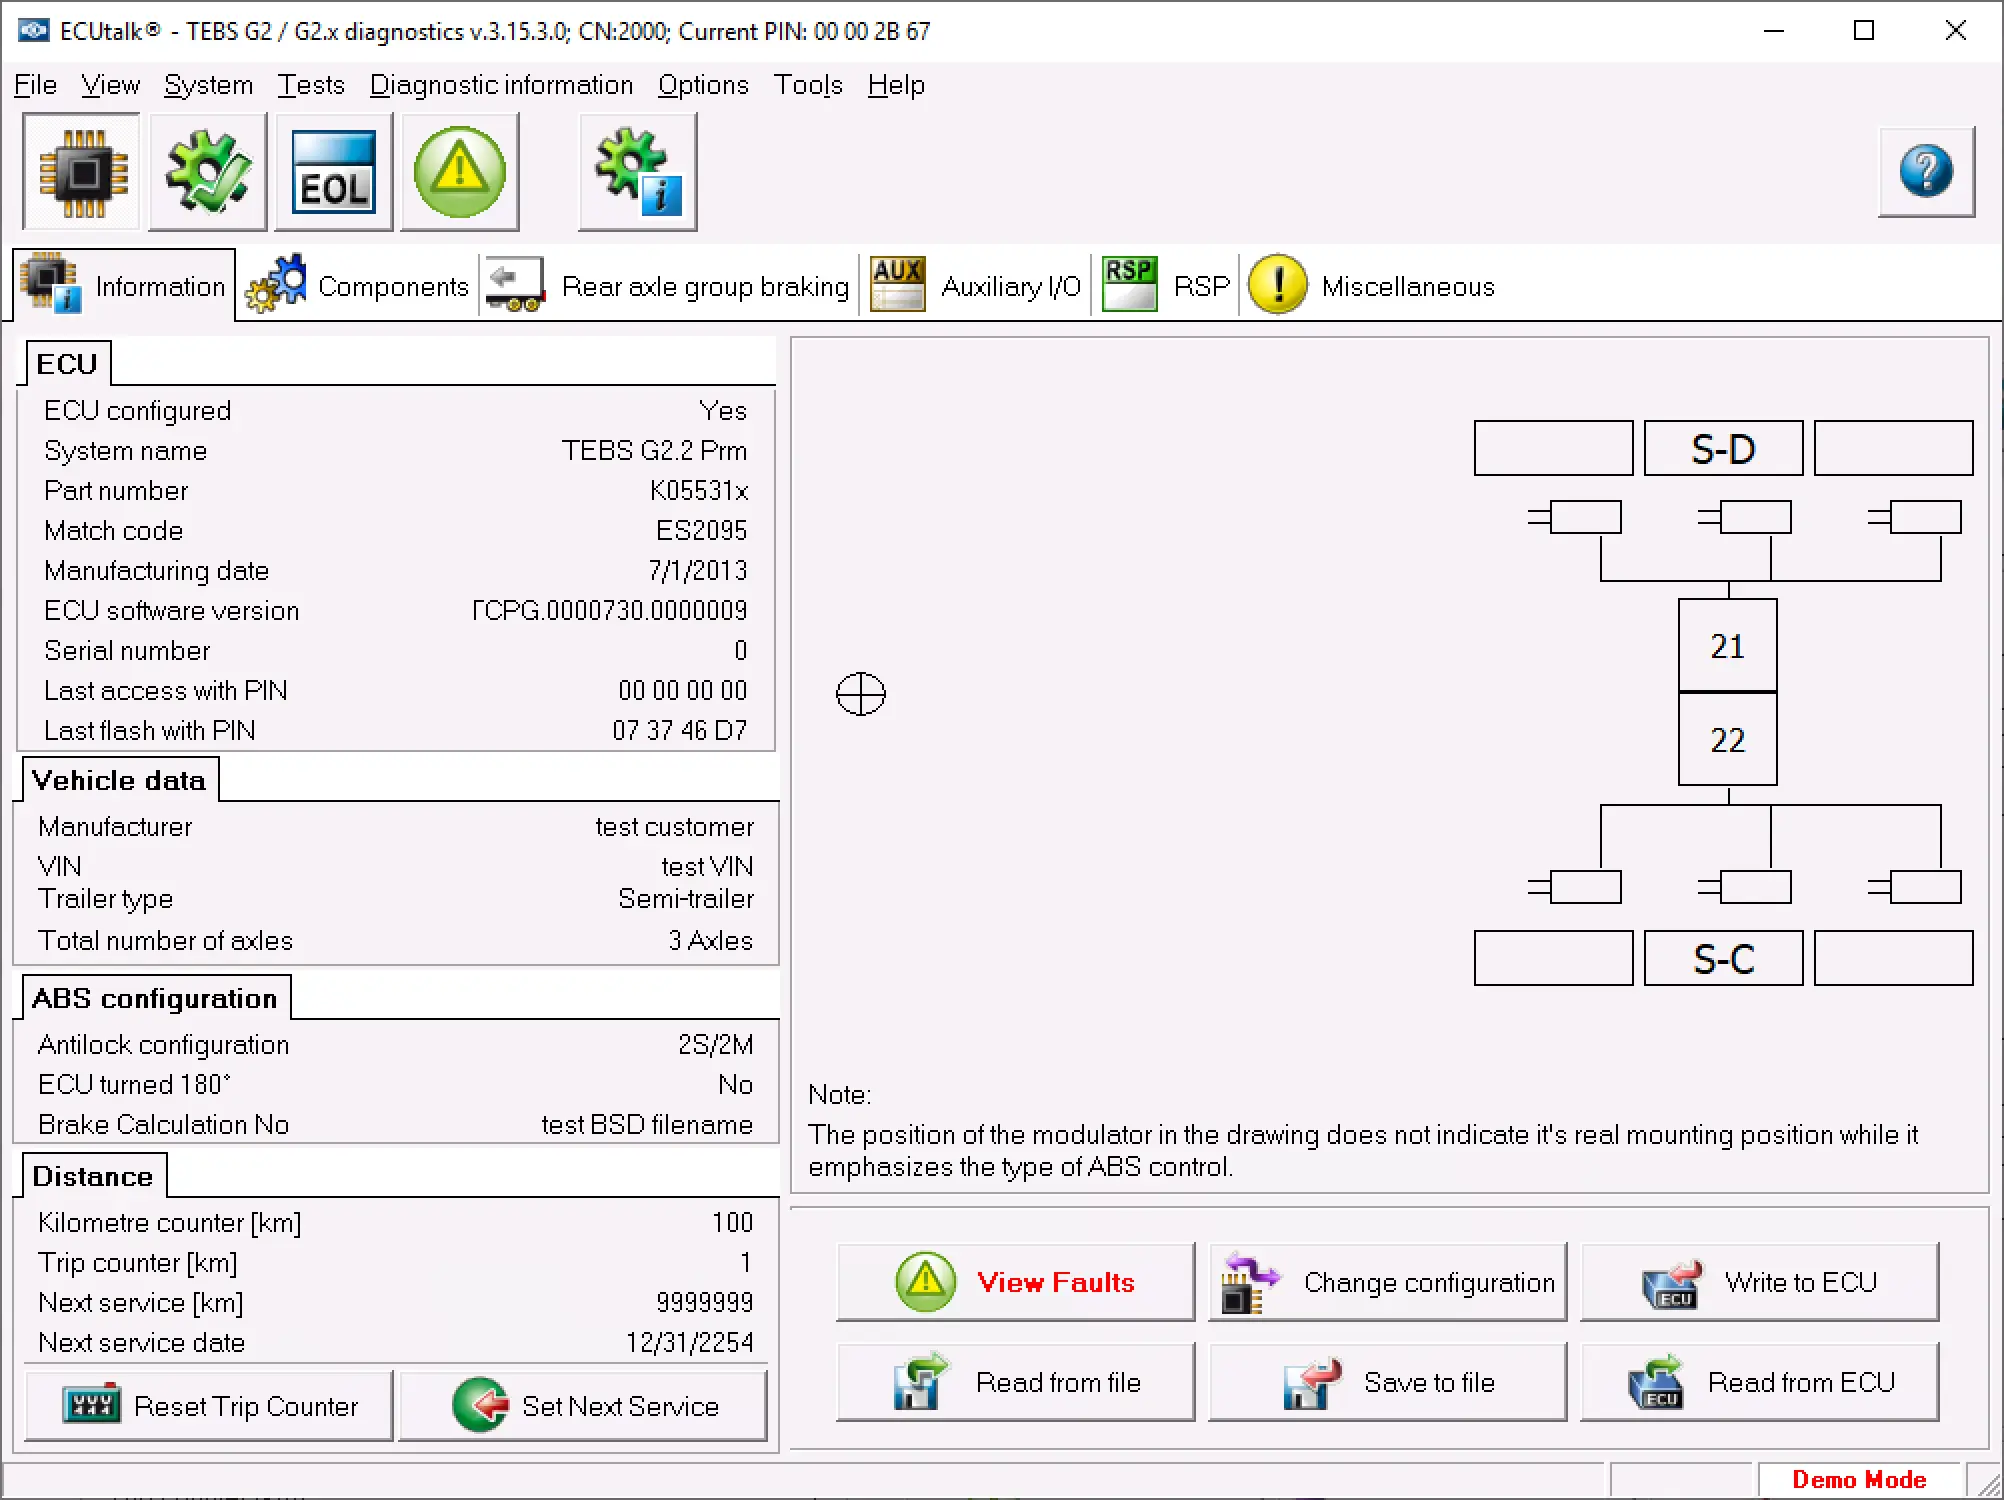
Task: Click the trailer icon on Rear axle group braking
Action: pyautogui.click(x=516, y=284)
